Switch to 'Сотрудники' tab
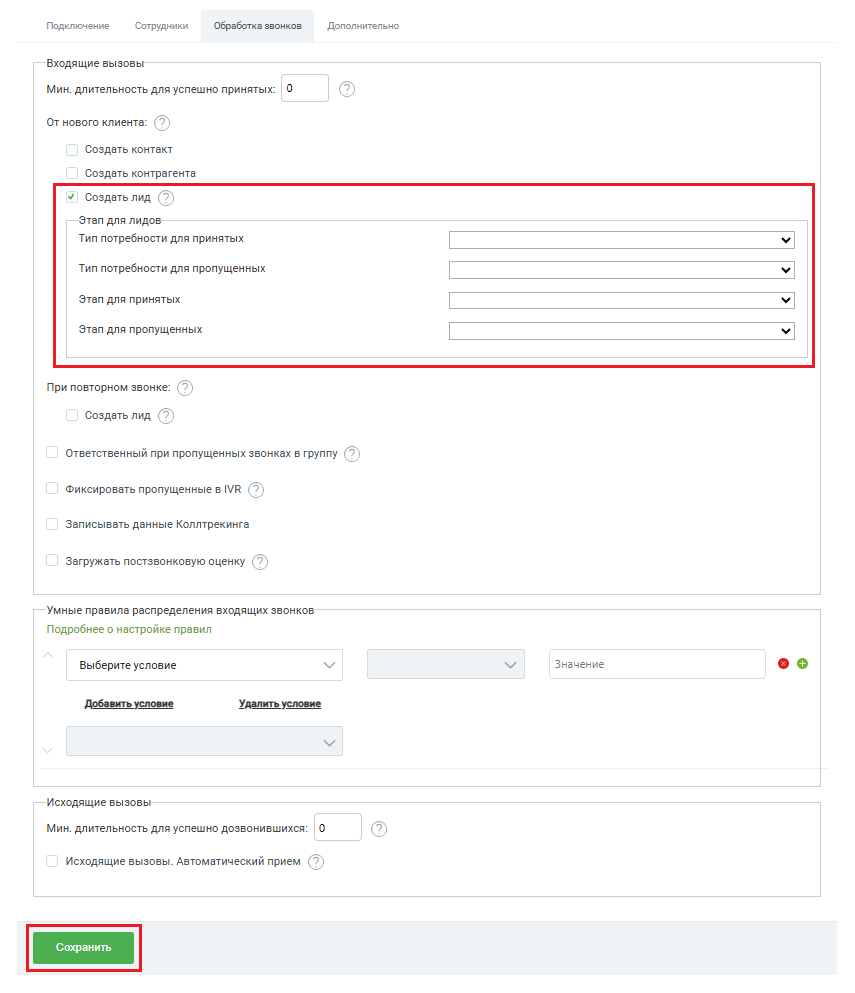Screen dimensions: 855x993 pyautogui.click(x=162, y=26)
